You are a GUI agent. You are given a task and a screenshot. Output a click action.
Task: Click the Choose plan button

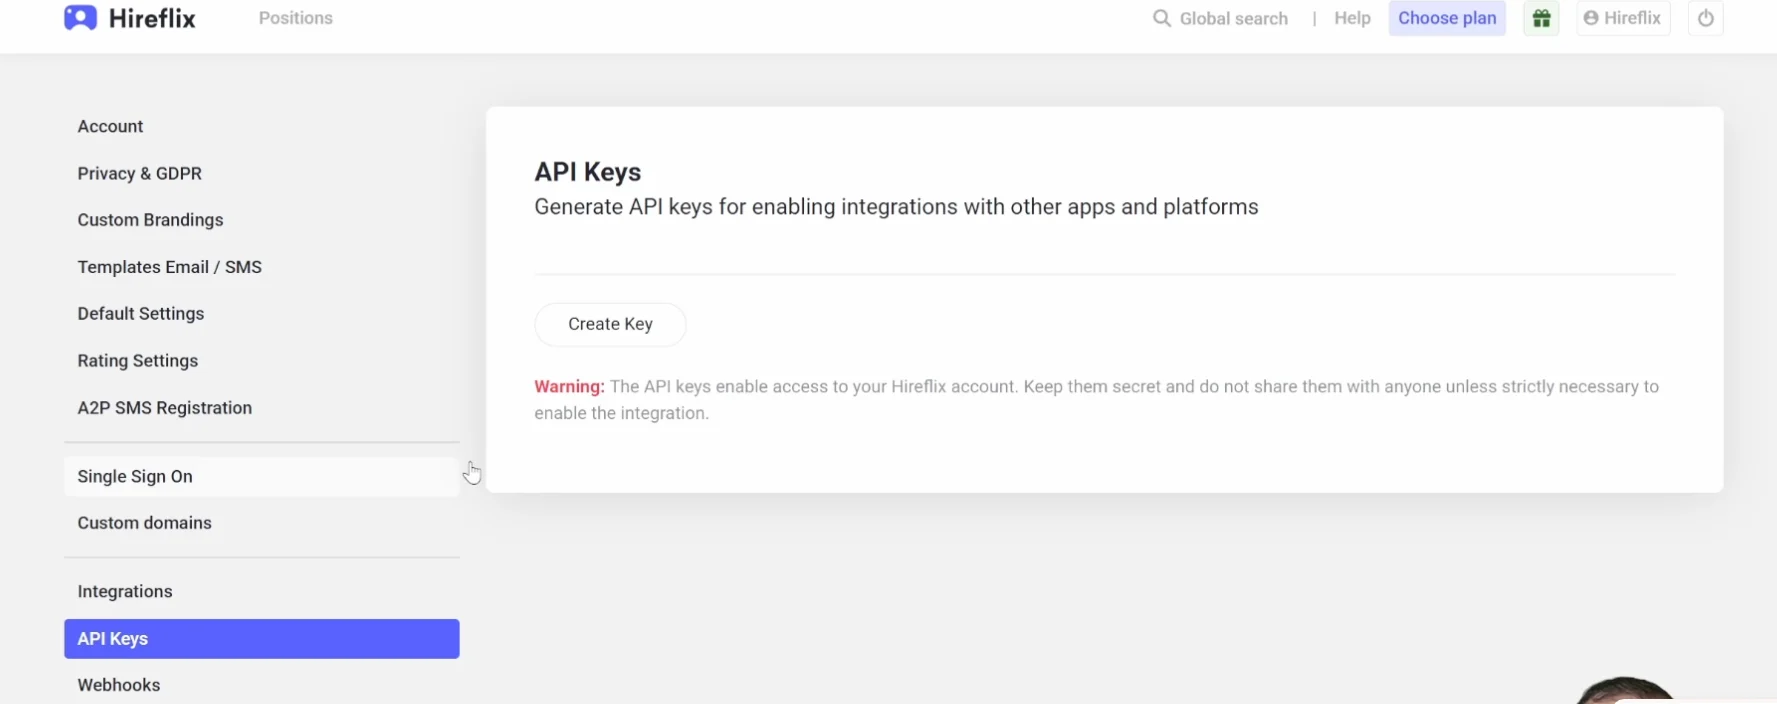point(1447,18)
